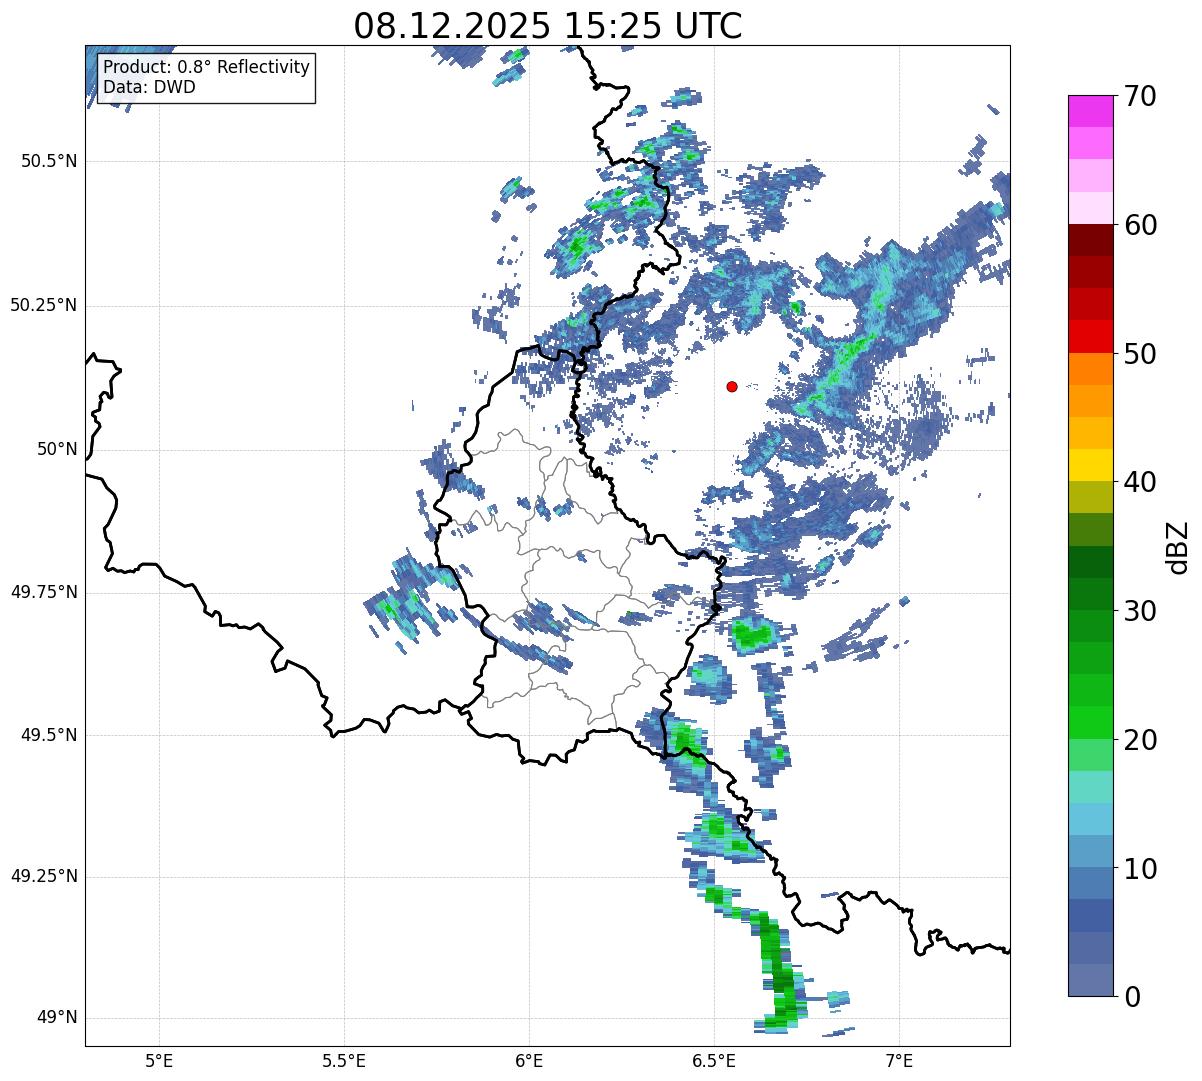
Task: Click the dark maroon colorbar swatch below 60
Action: click(x=1090, y=241)
